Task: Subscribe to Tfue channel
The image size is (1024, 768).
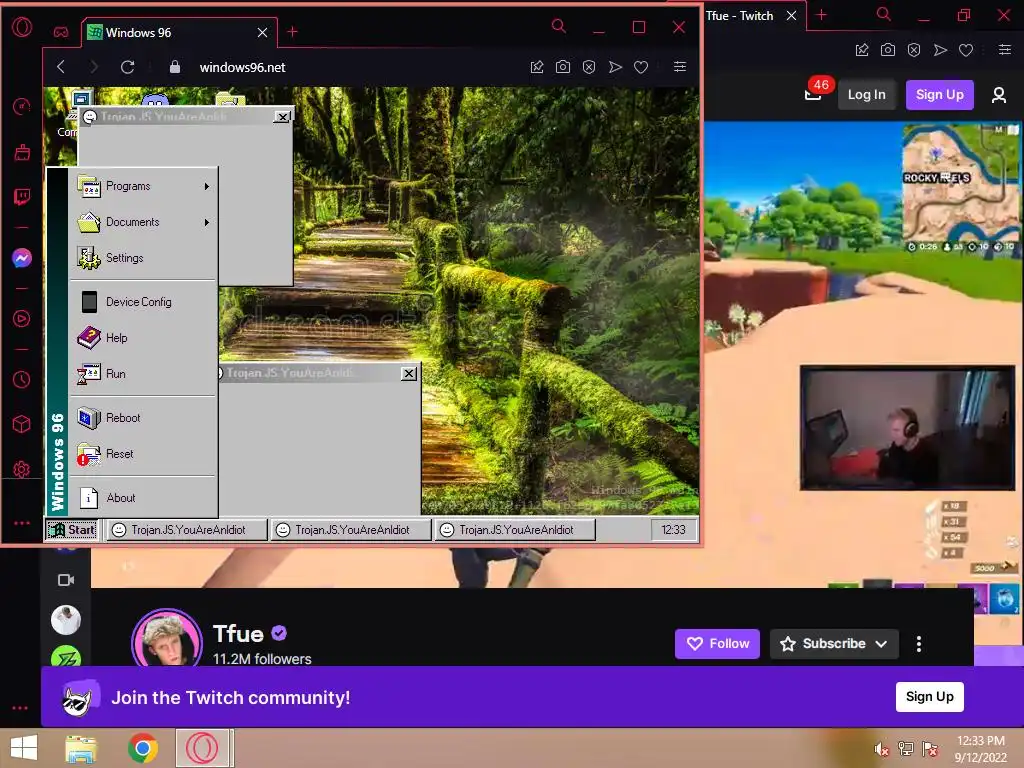Action: click(x=834, y=644)
